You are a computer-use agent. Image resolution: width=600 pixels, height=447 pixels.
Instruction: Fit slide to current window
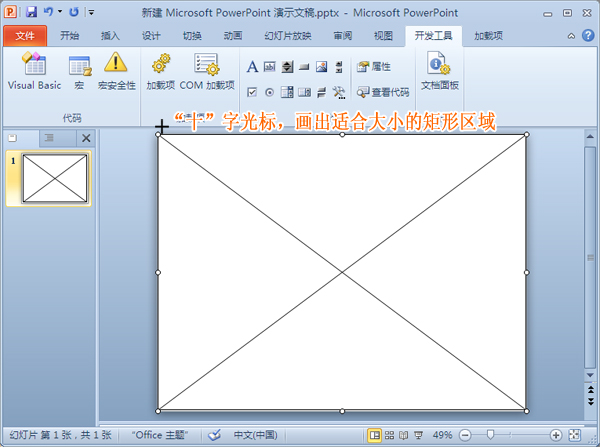click(x=574, y=435)
